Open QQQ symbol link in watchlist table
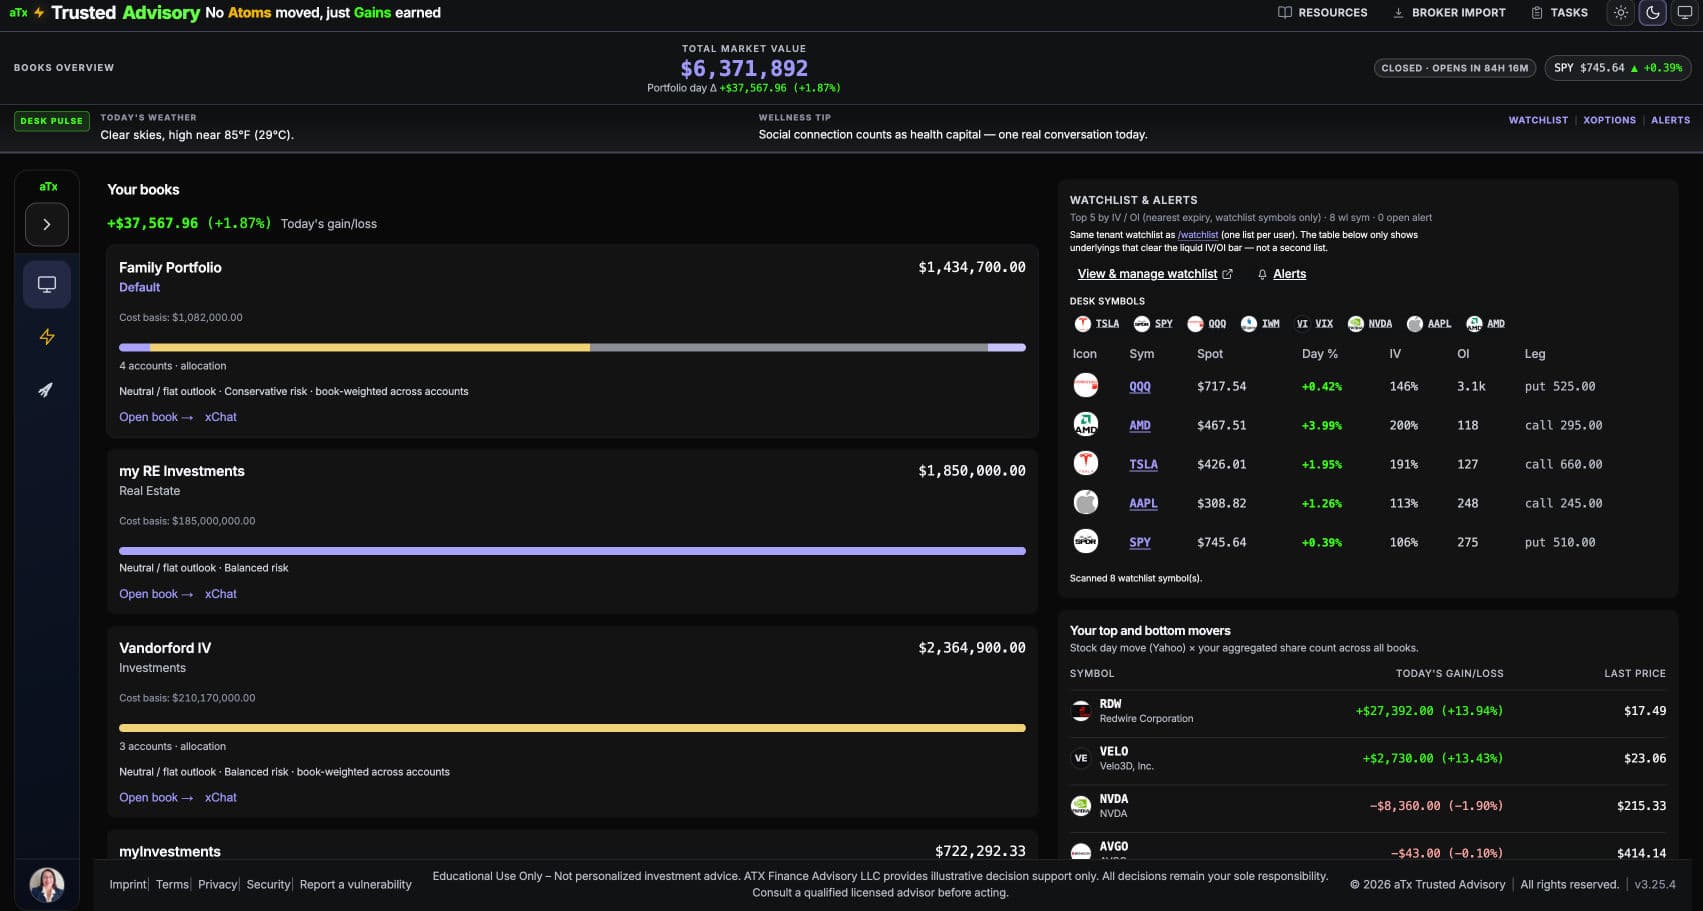 [1140, 387]
